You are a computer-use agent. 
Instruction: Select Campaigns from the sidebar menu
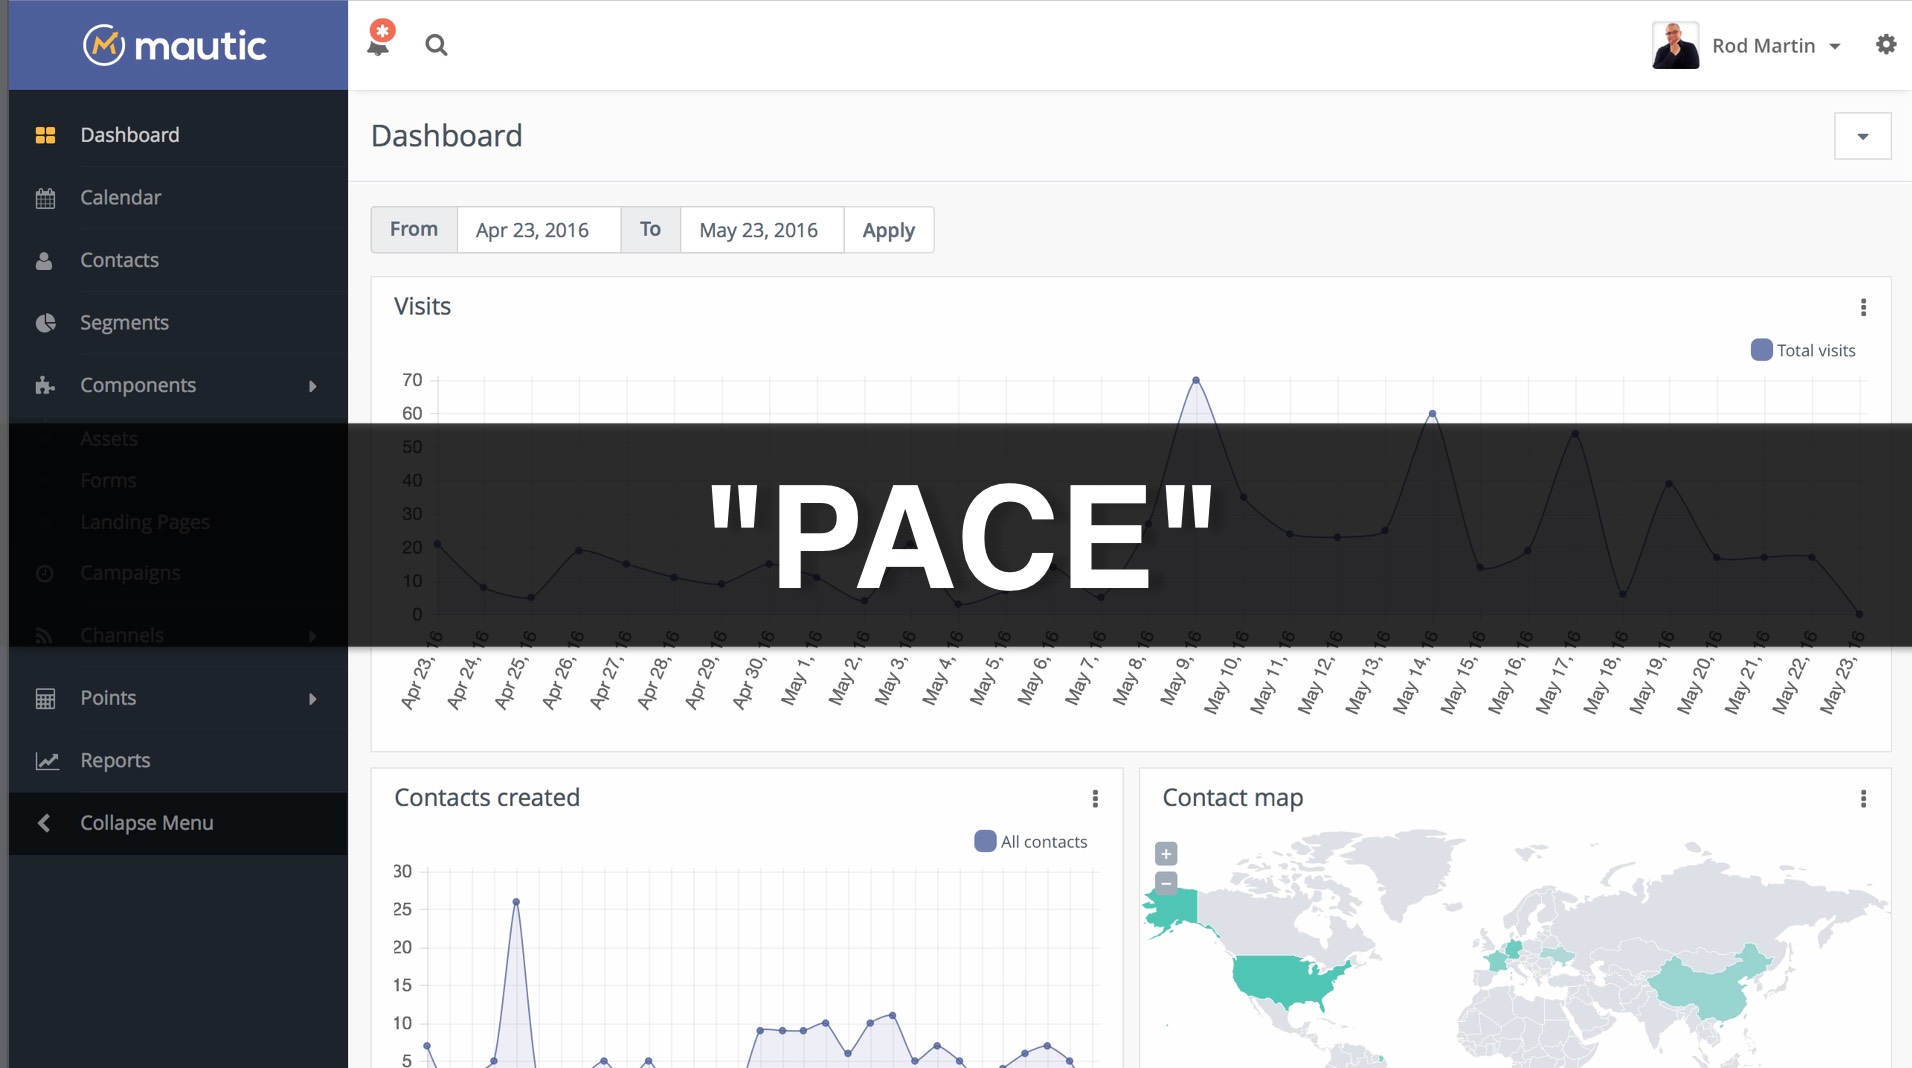pyautogui.click(x=130, y=573)
